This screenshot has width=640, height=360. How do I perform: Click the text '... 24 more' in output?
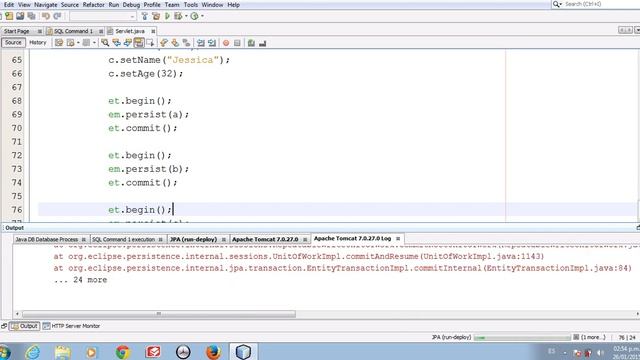(x=80, y=280)
